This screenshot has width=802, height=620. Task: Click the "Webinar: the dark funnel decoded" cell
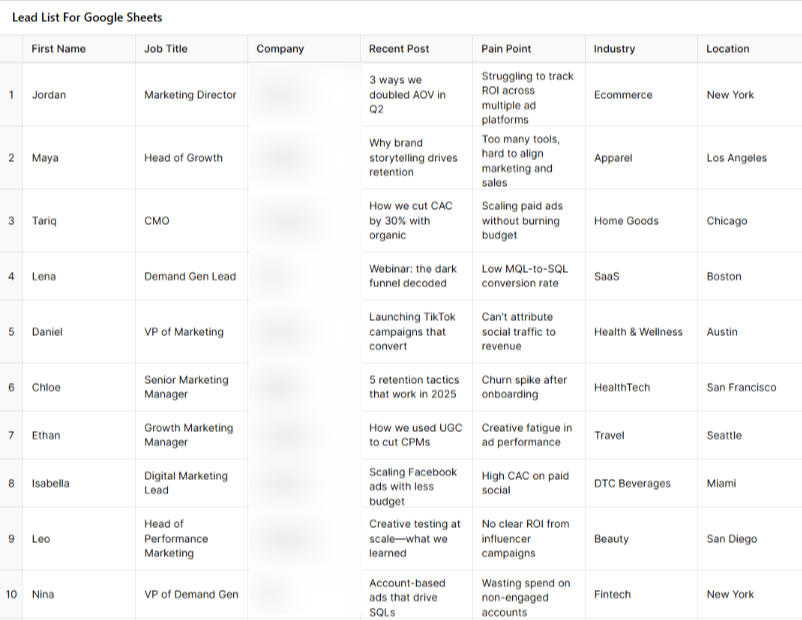tap(414, 276)
